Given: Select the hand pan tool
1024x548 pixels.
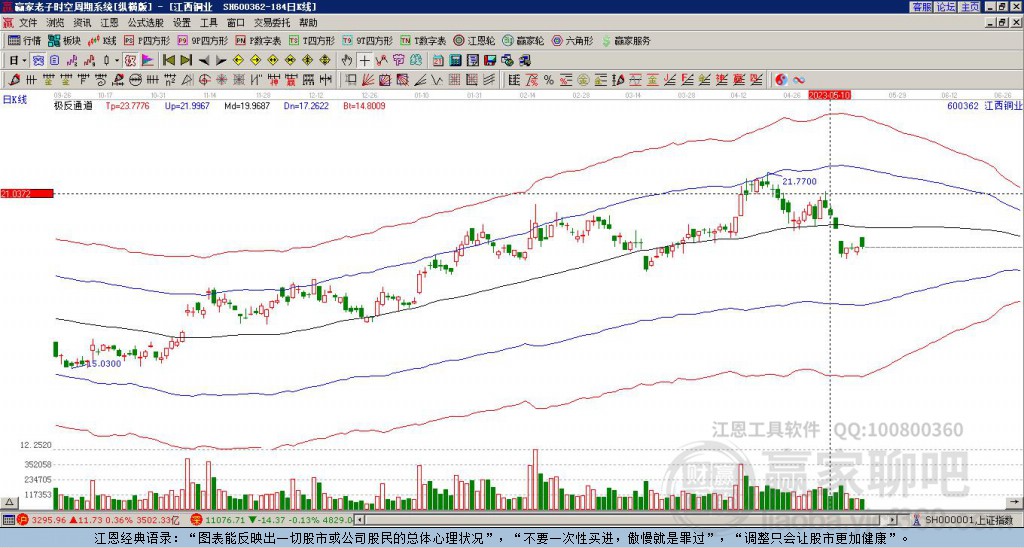Looking at the screenshot, I should [x=346, y=60].
